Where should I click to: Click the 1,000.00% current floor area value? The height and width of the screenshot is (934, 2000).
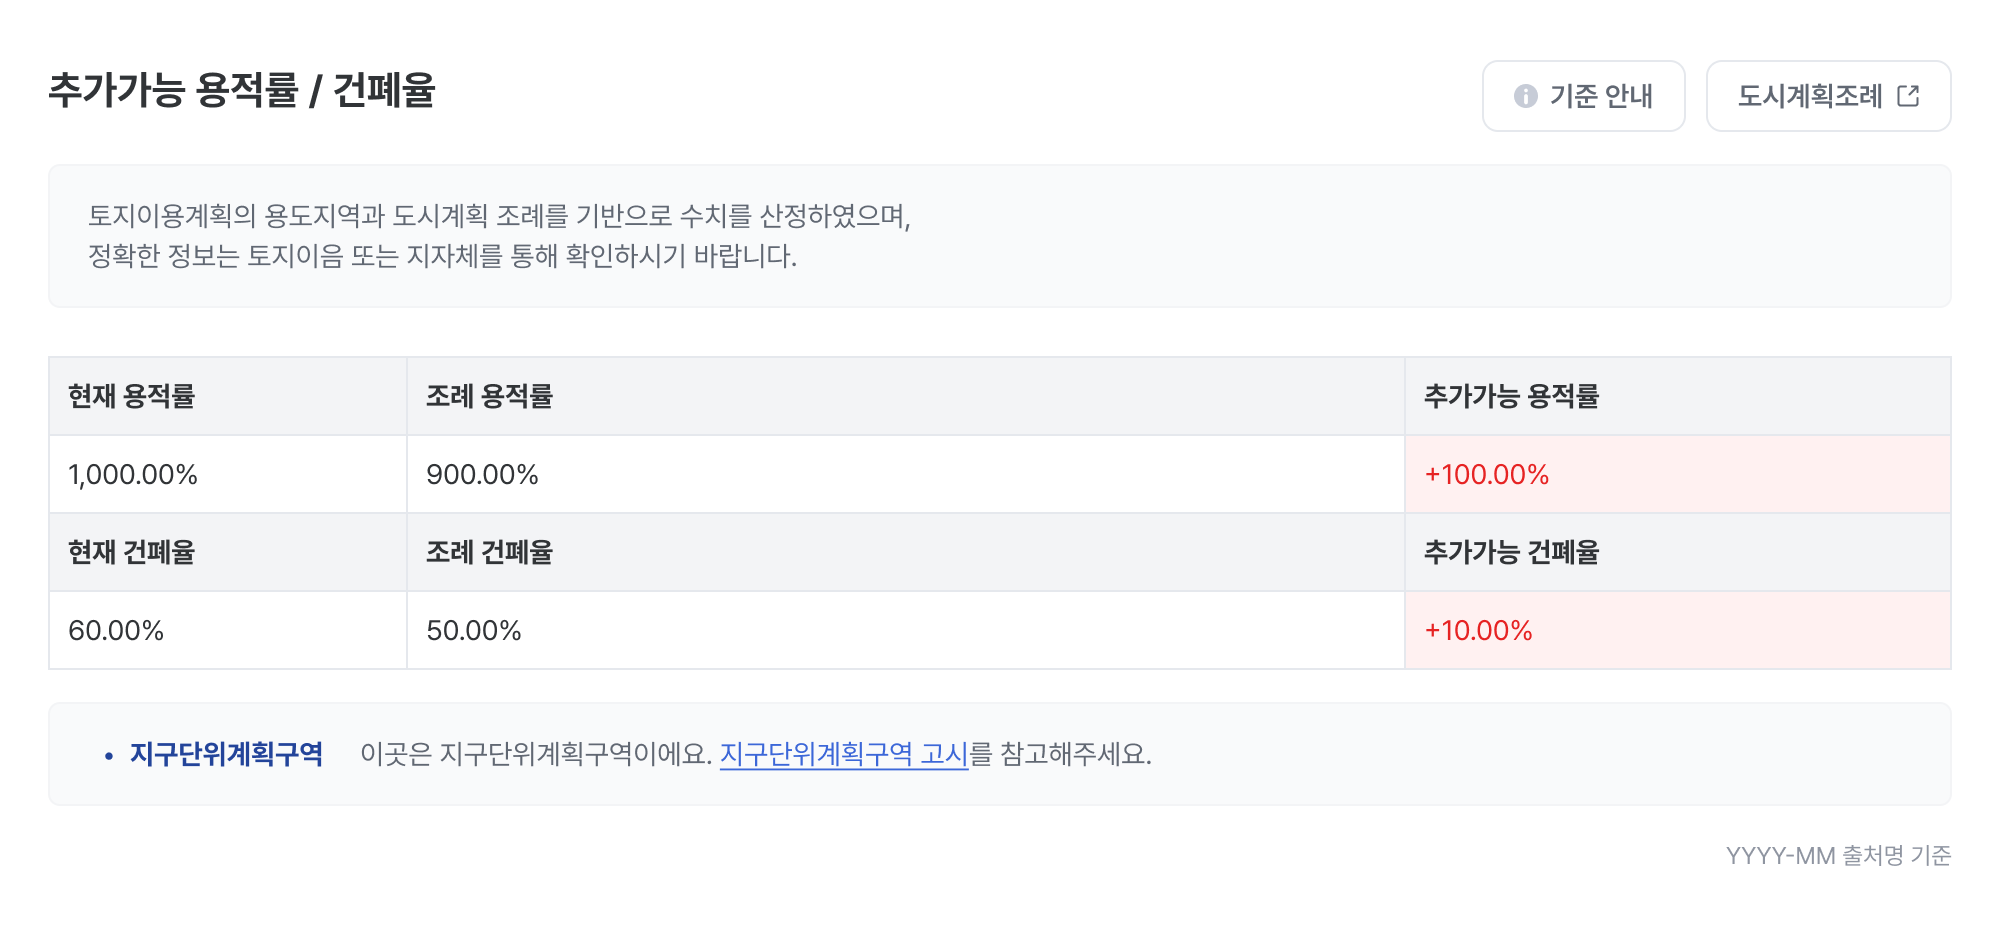pos(133,475)
